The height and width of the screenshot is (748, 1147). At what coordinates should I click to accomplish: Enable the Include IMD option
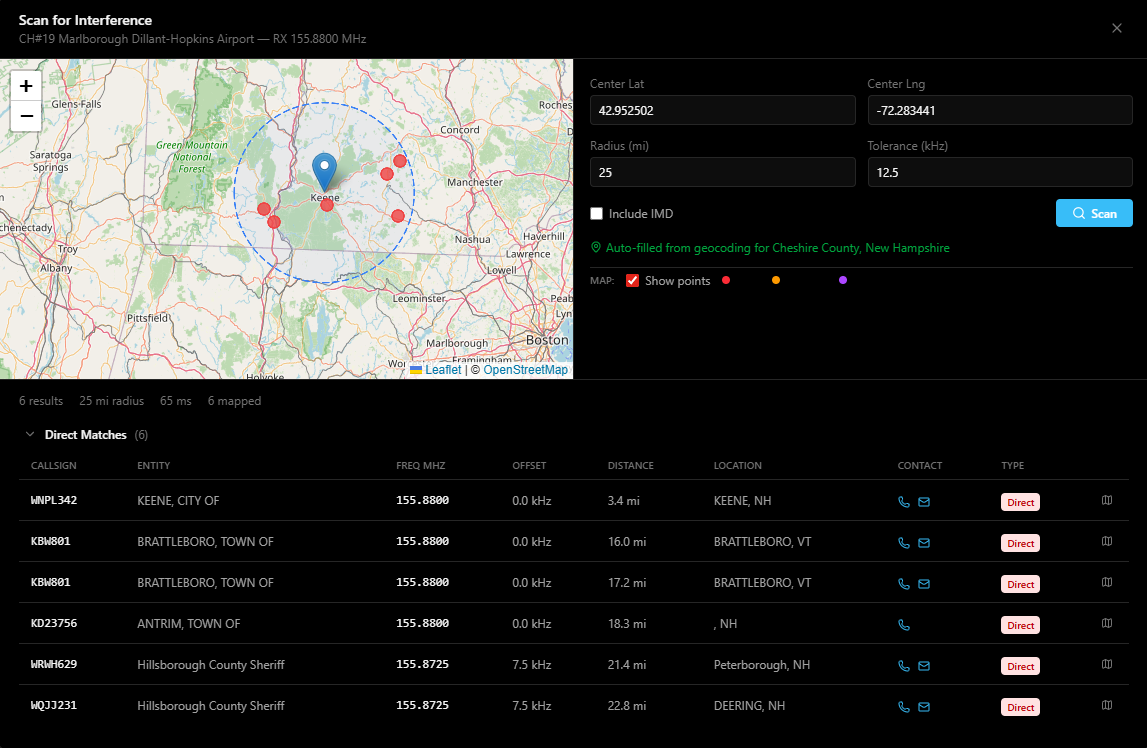click(x=596, y=213)
